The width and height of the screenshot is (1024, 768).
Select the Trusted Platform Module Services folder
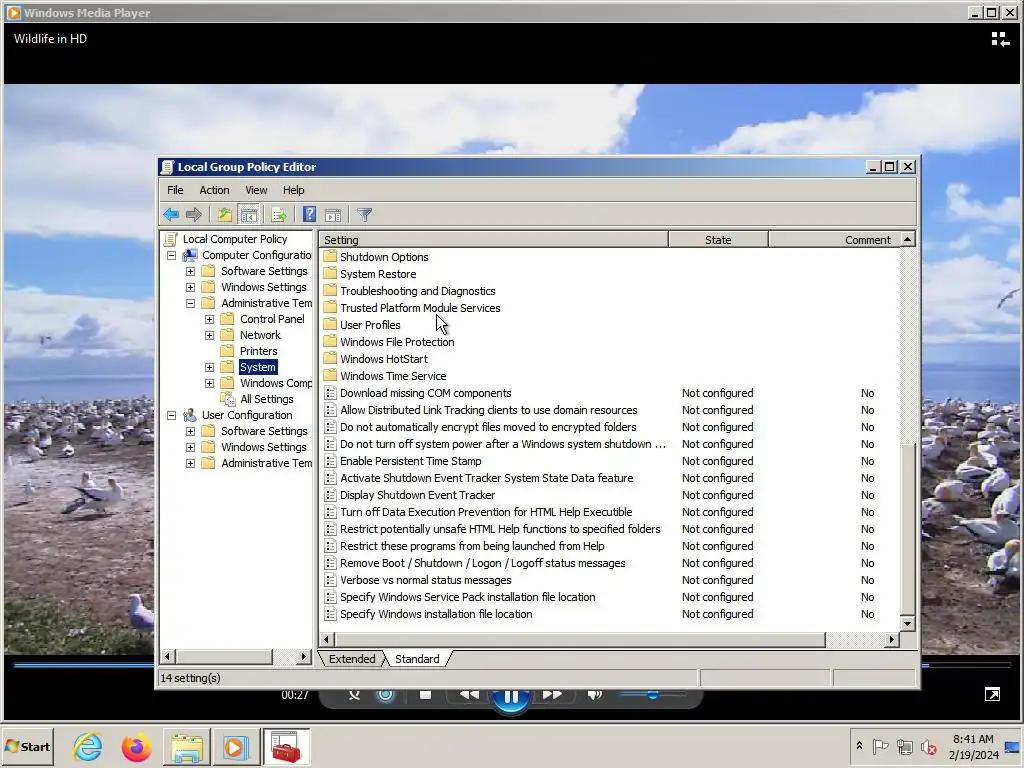[420, 308]
